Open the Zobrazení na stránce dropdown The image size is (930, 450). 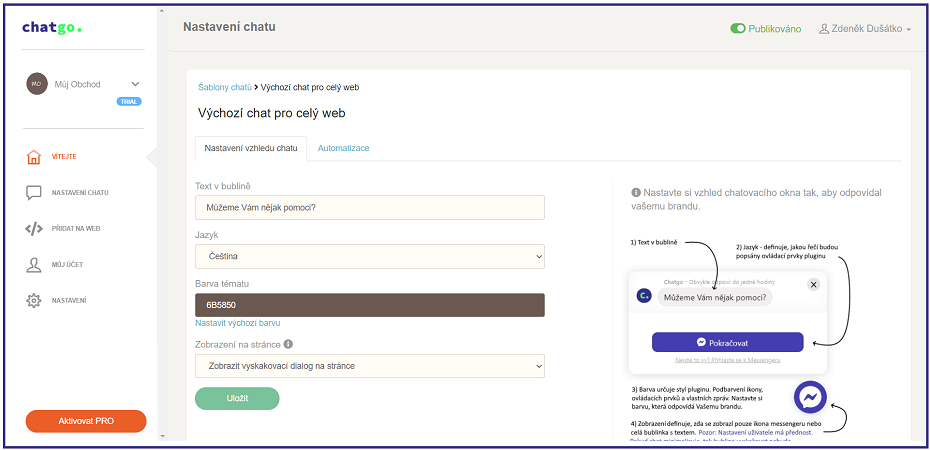(x=370, y=366)
